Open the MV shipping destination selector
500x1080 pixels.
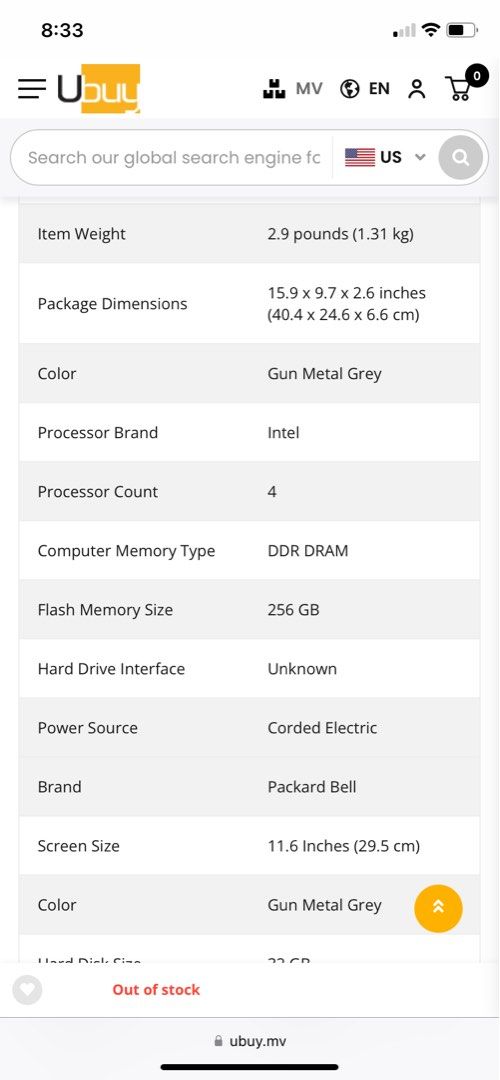[x=292, y=88]
